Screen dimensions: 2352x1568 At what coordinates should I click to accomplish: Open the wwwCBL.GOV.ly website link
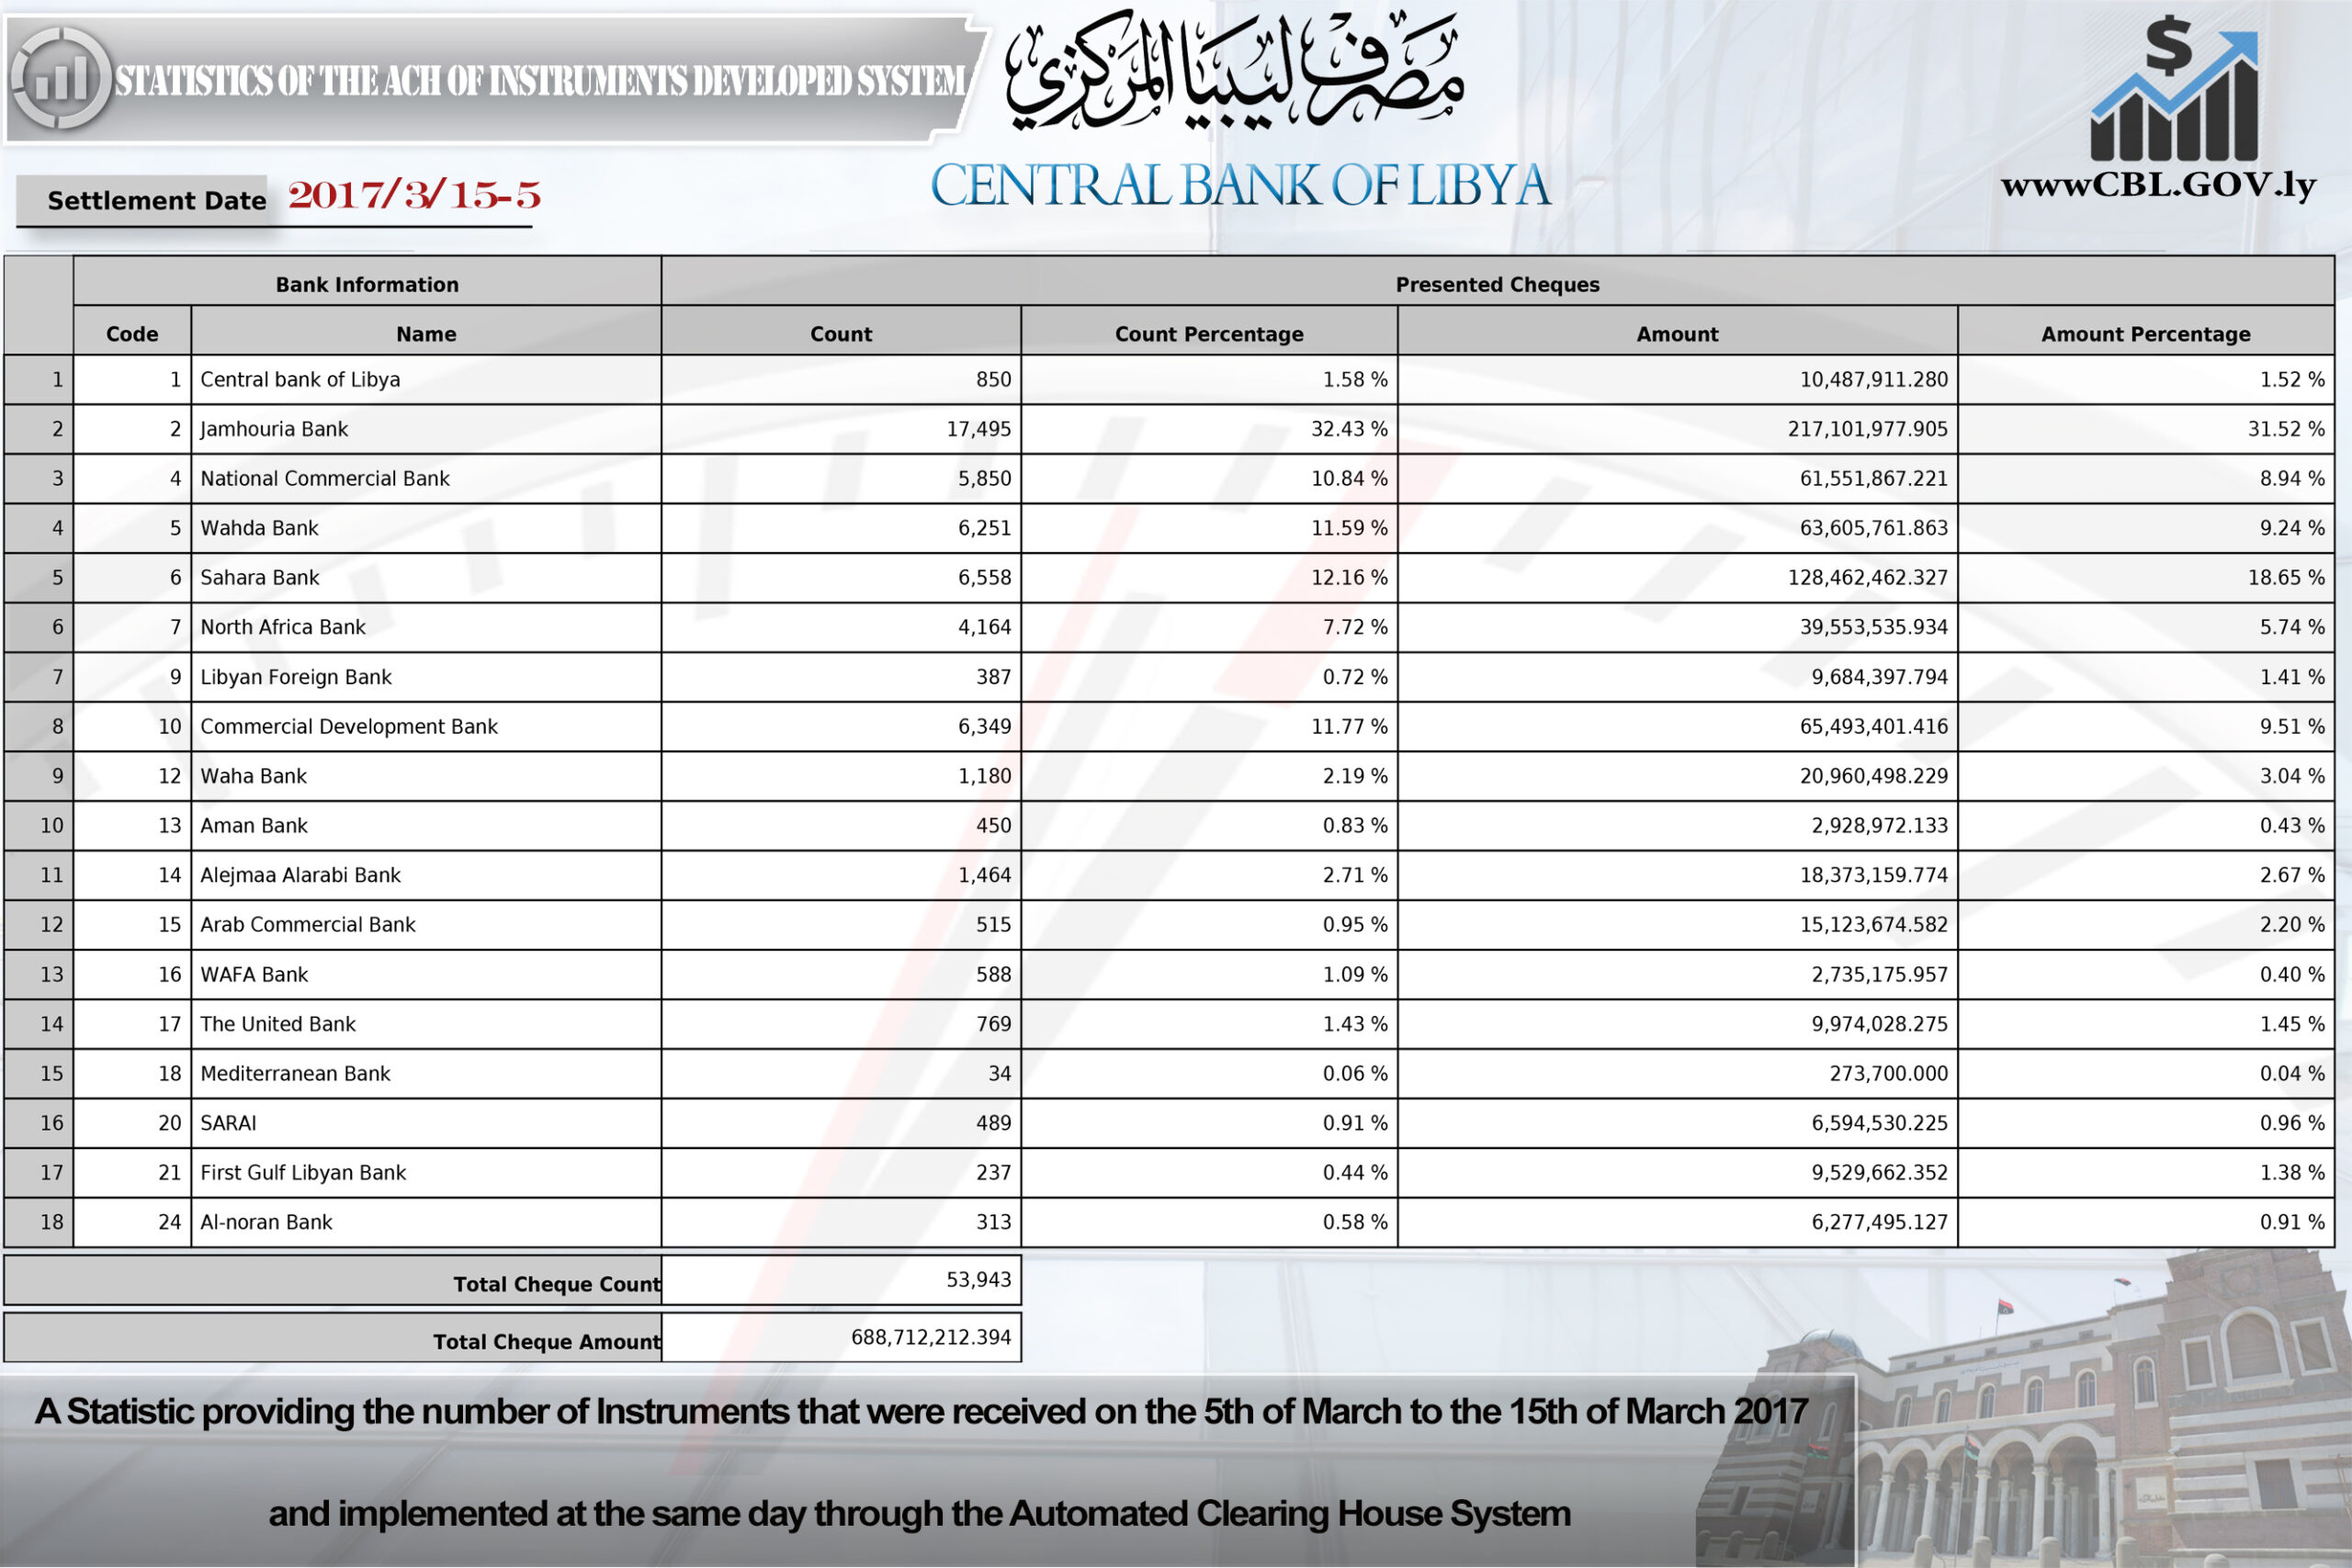2159,187
